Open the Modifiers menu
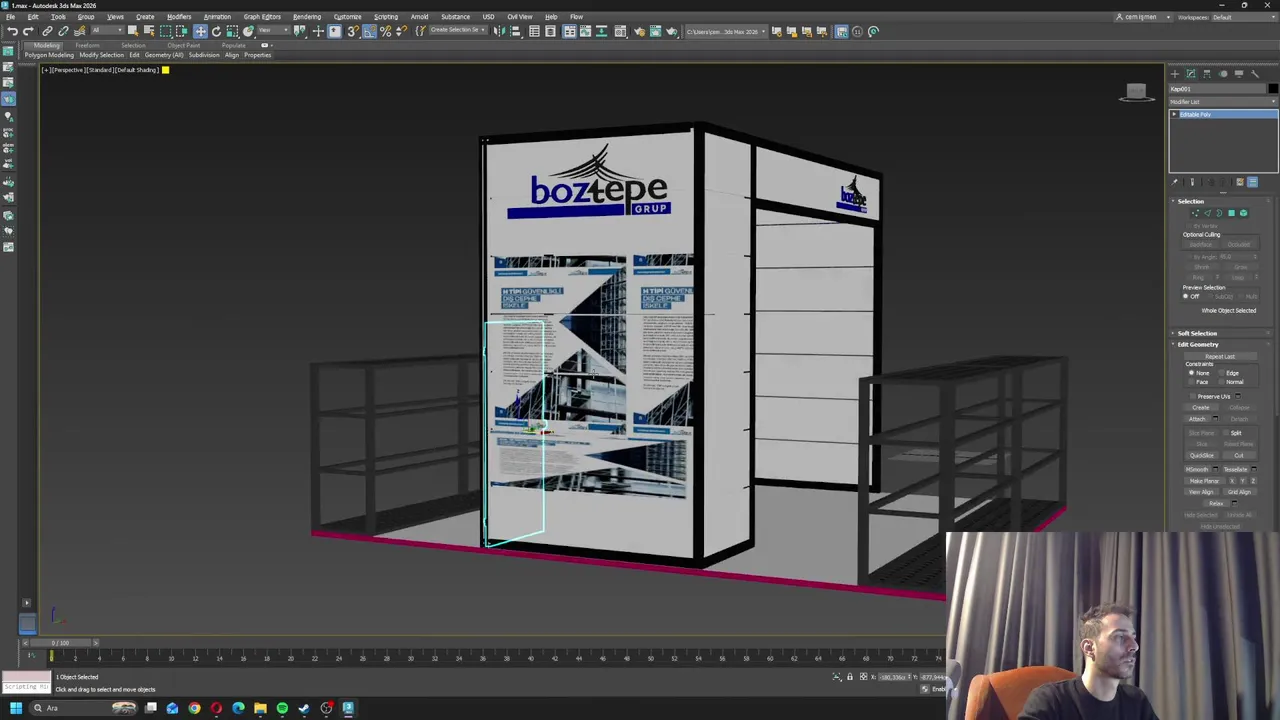This screenshot has height=720, width=1280. click(179, 17)
